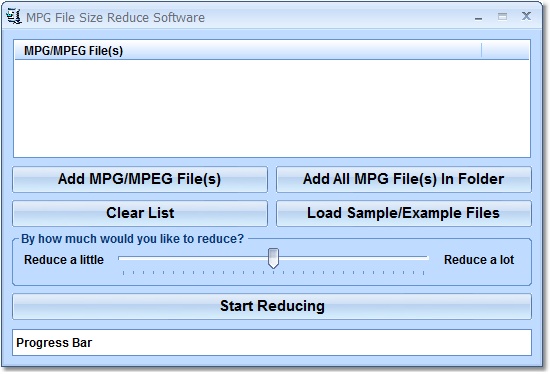Viewport: 550px width, 374px height.
Task: Click the By how much would you like to reduce? heading
Action: [x=132, y=239]
